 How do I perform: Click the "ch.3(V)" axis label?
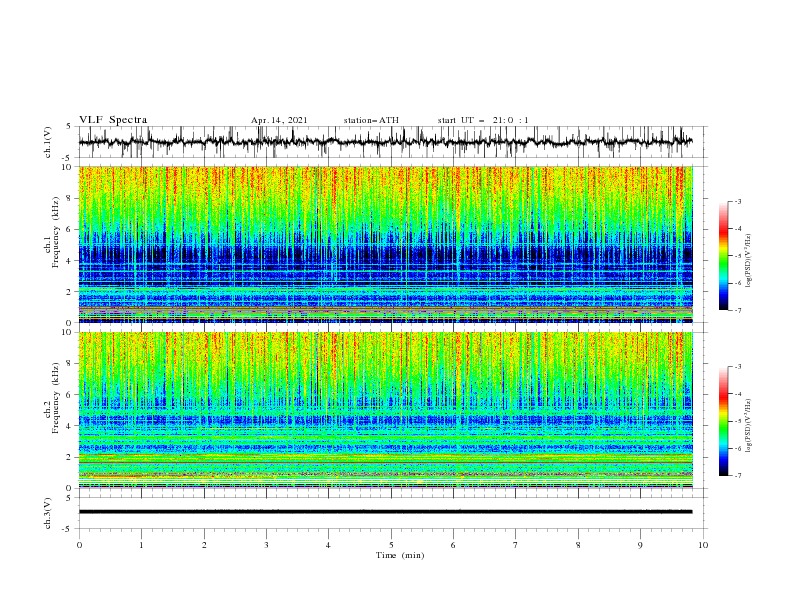(x=48, y=513)
